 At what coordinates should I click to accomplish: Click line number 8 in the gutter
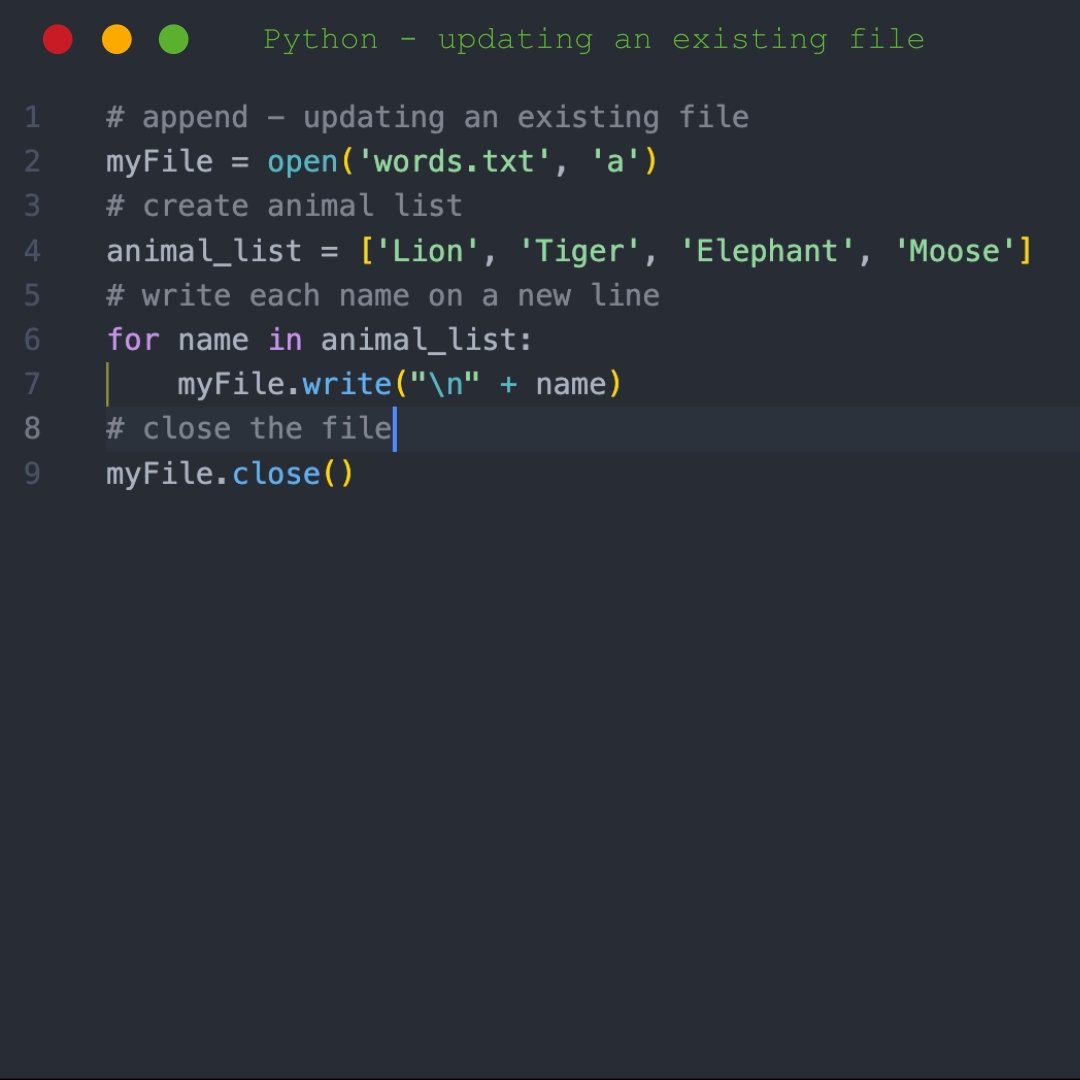click(x=32, y=428)
